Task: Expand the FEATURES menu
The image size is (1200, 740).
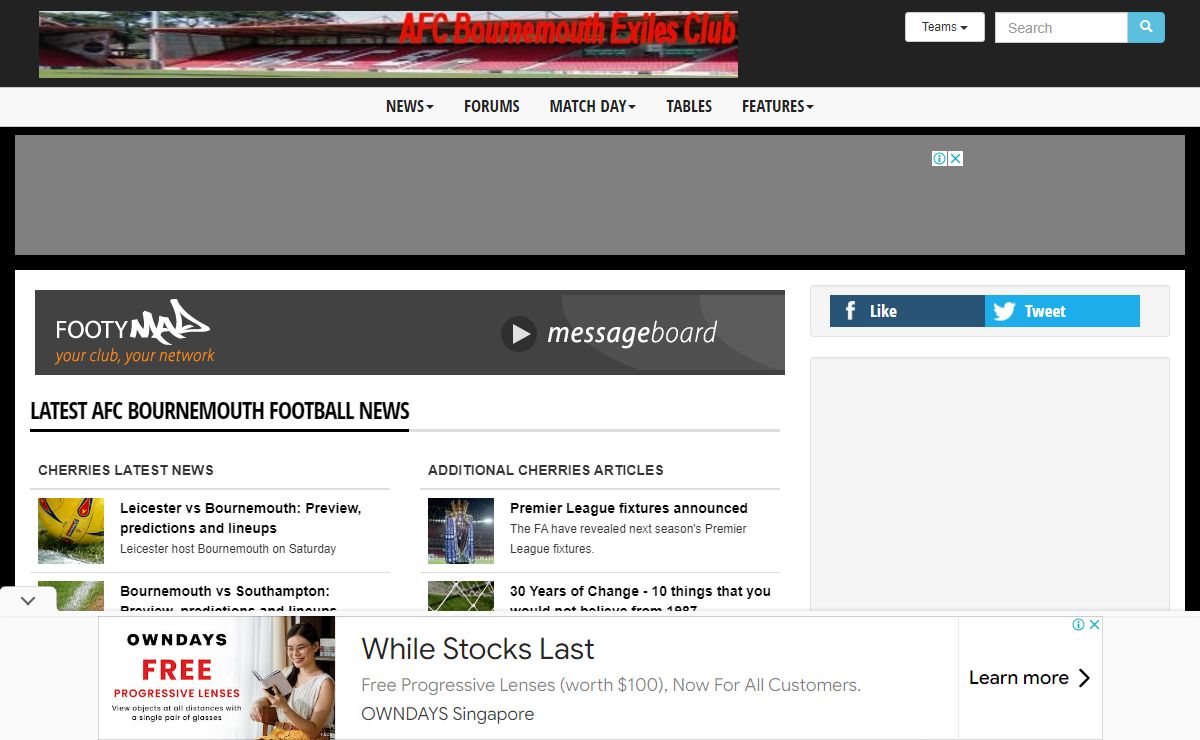Action: coord(778,106)
